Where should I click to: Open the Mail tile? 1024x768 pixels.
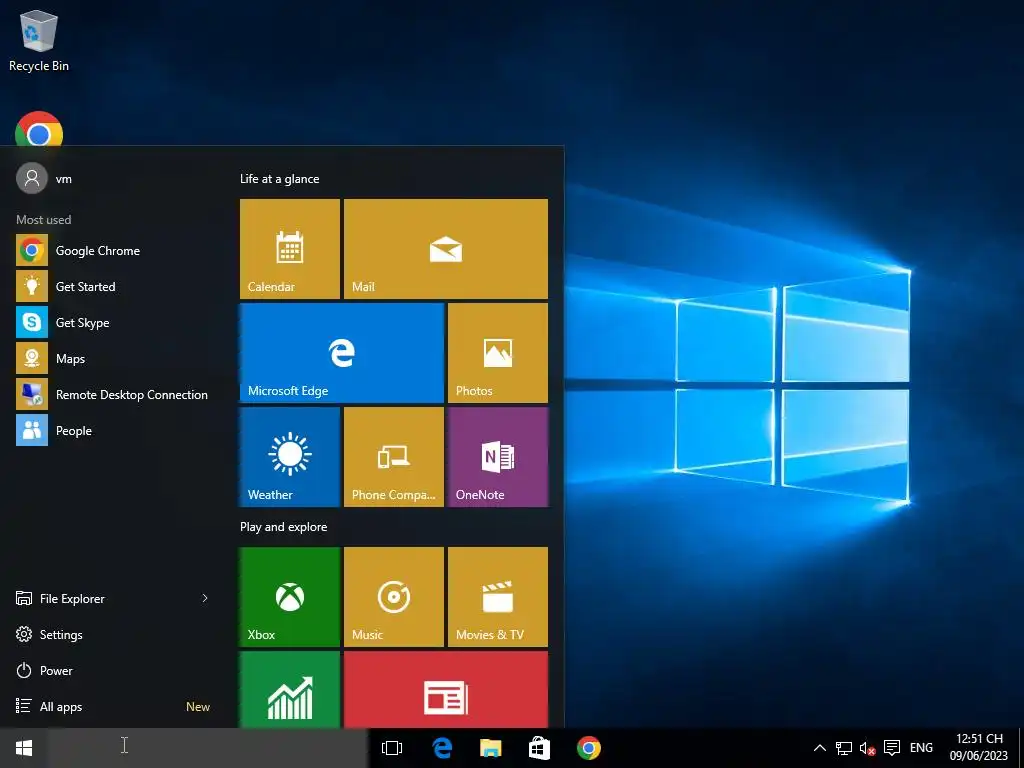[x=445, y=249]
